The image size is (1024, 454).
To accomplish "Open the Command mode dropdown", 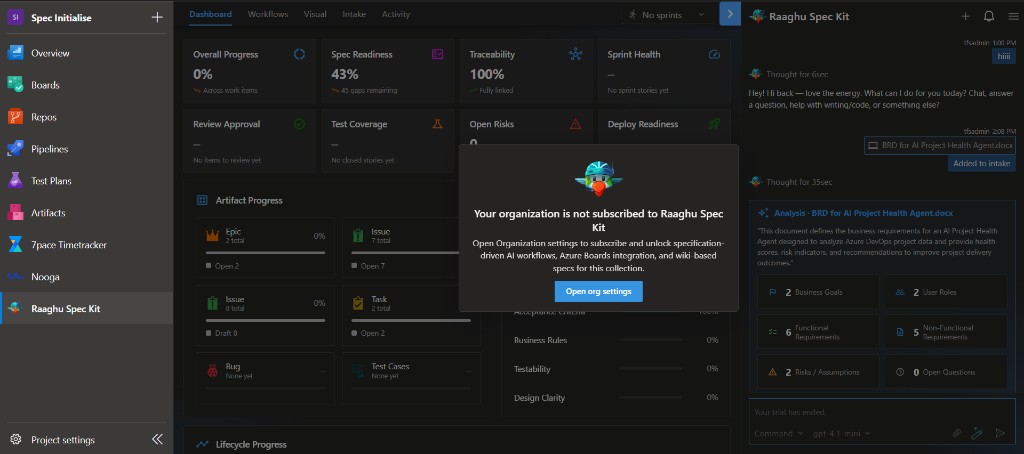I will (778, 433).
